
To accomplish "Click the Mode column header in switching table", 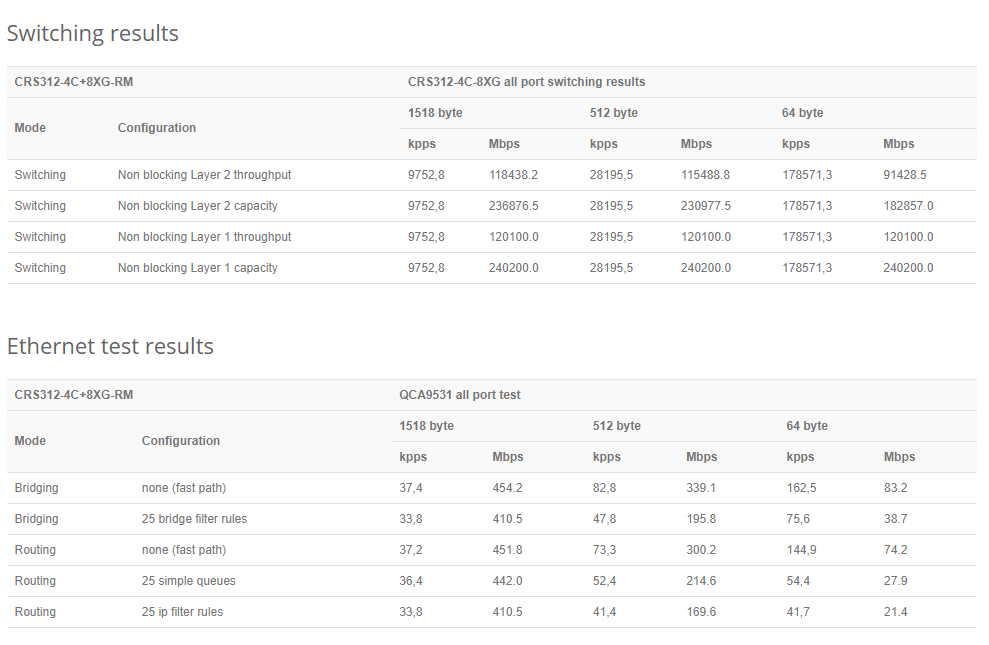I will (x=30, y=128).
